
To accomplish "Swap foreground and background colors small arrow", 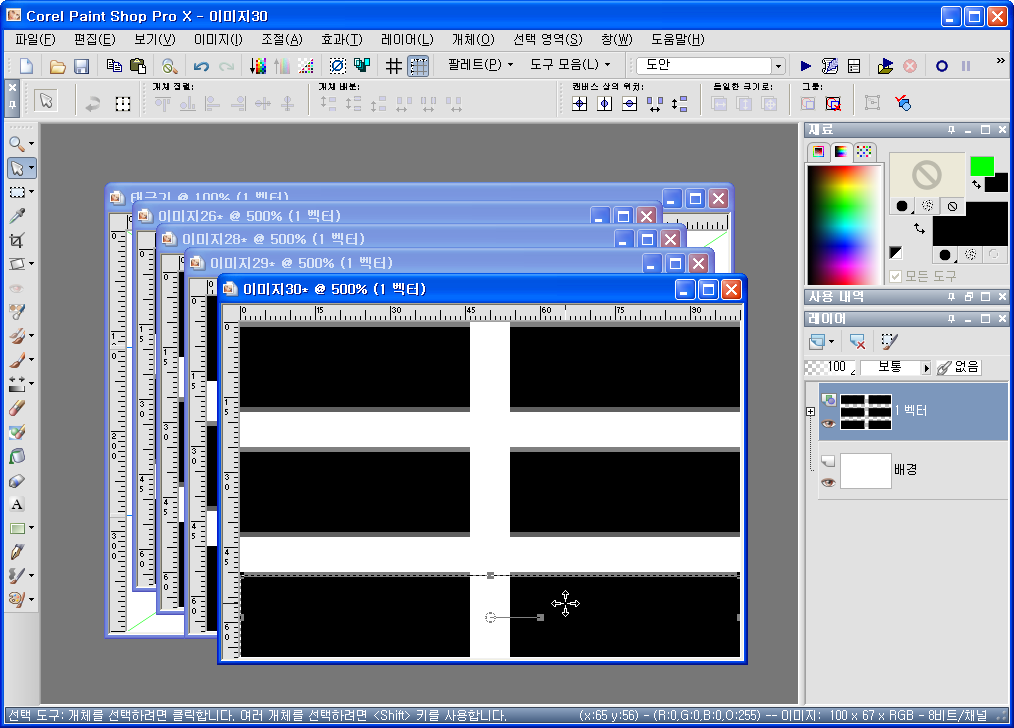I will coord(976,185).
